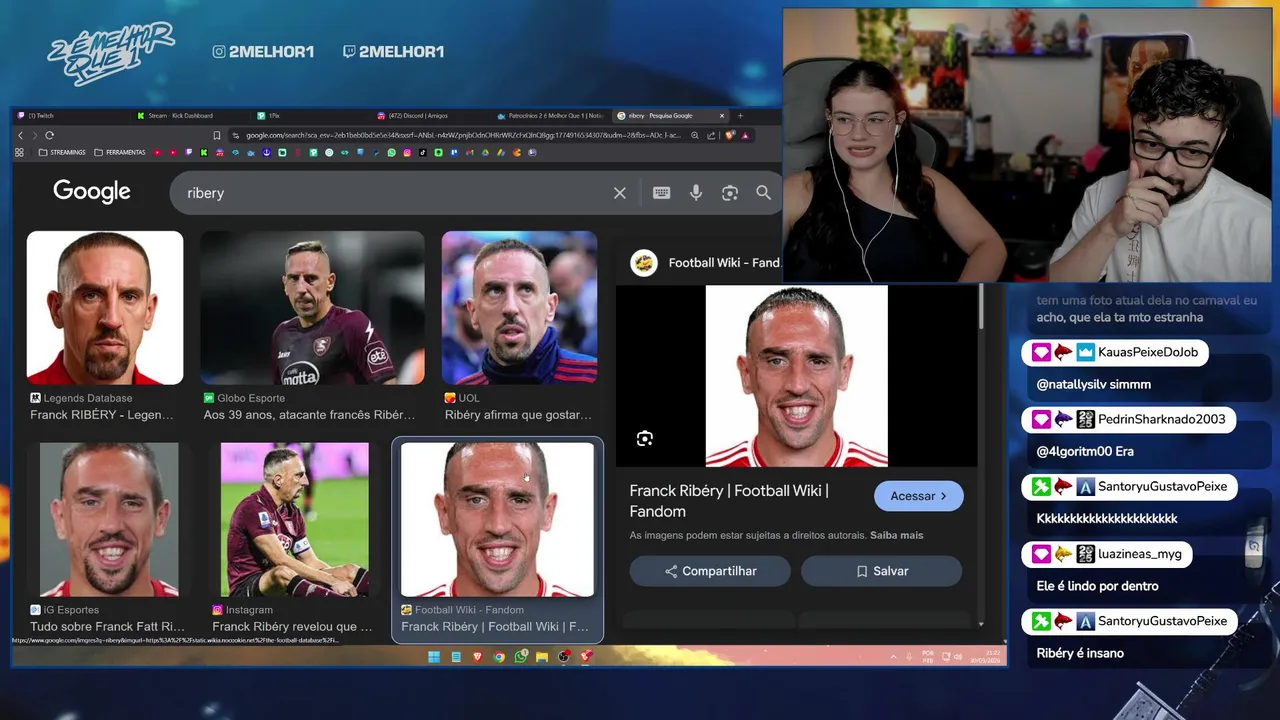Open Legends Database image result
Image resolution: width=1280 pixels, height=720 pixels.
point(105,308)
